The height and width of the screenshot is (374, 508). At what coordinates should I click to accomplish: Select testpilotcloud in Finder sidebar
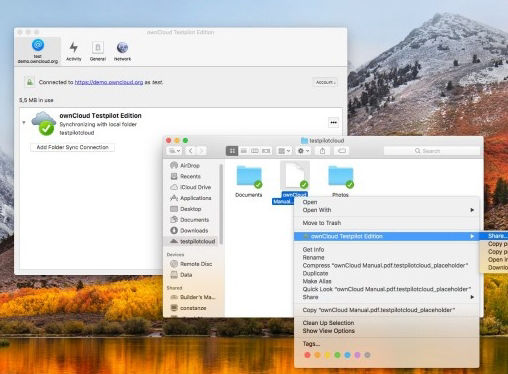point(192,241)
